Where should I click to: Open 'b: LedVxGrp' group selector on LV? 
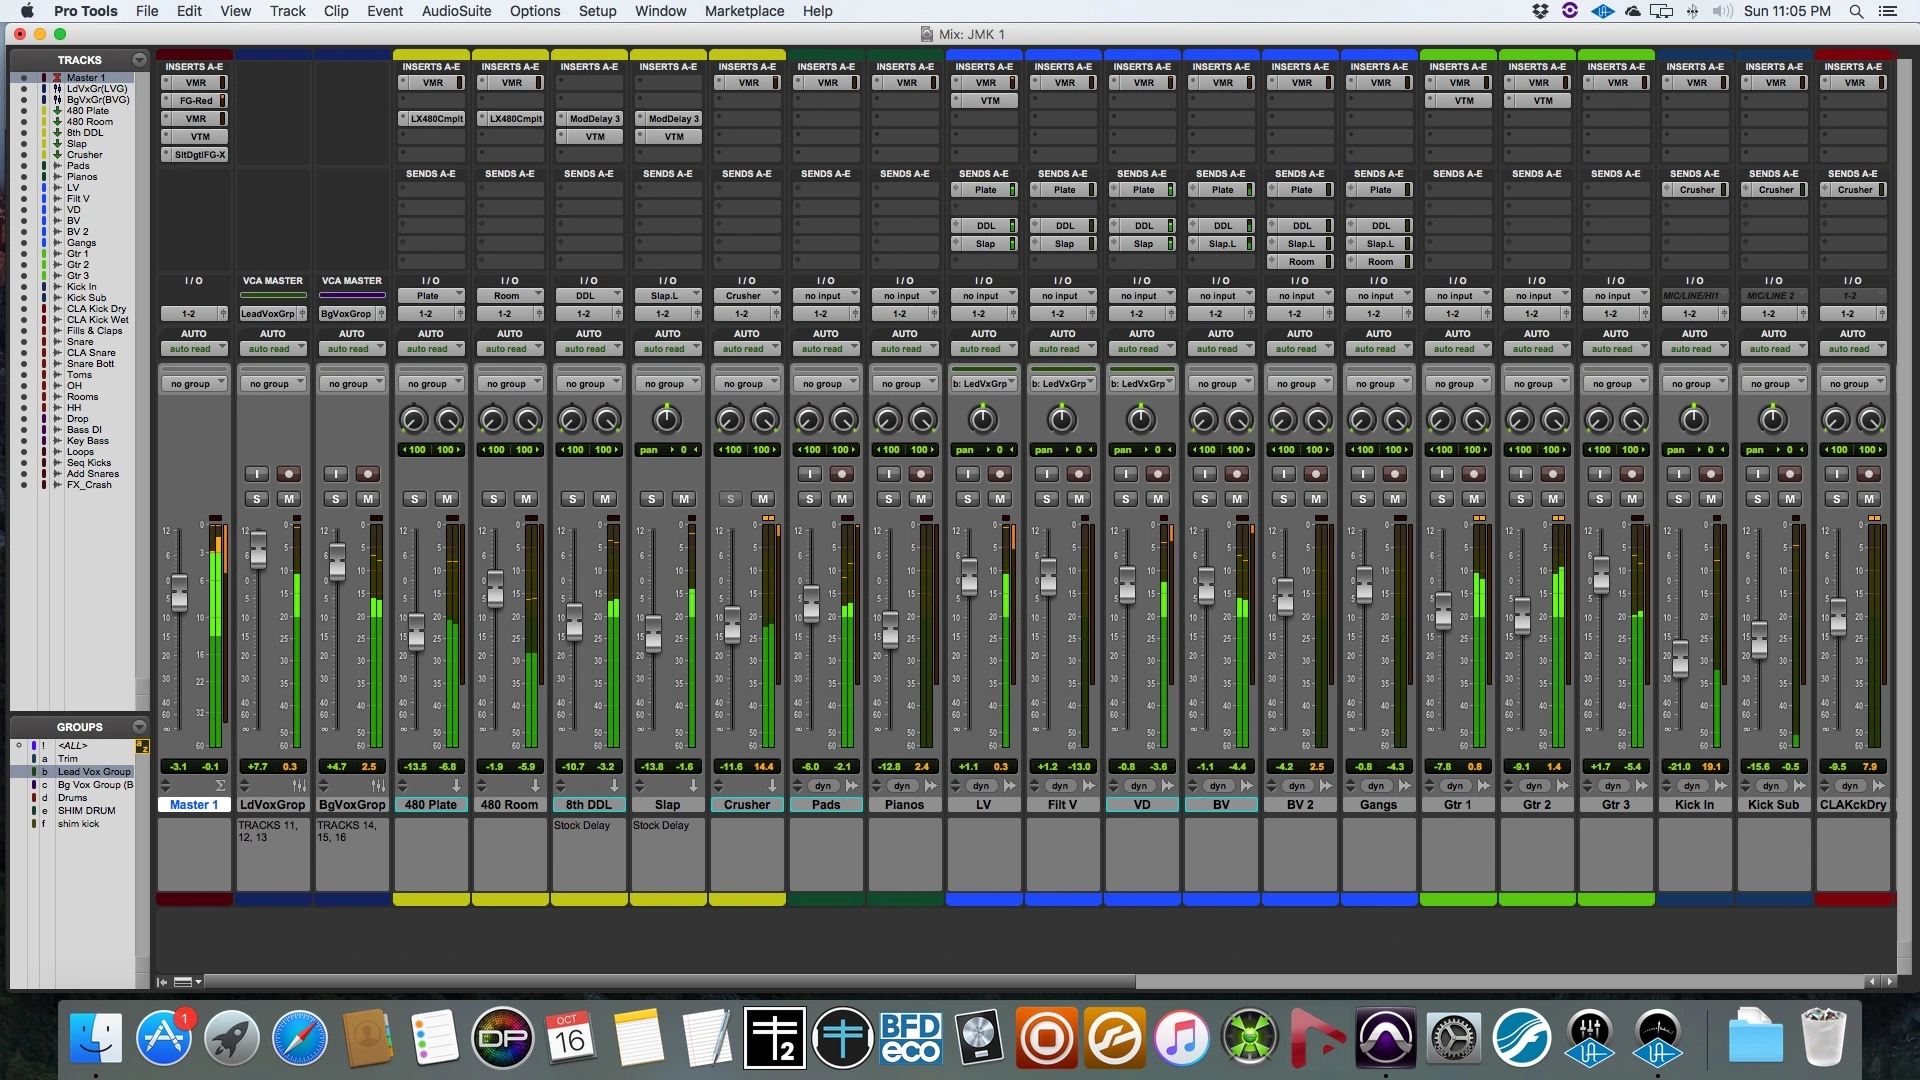[x=983, y=384]
